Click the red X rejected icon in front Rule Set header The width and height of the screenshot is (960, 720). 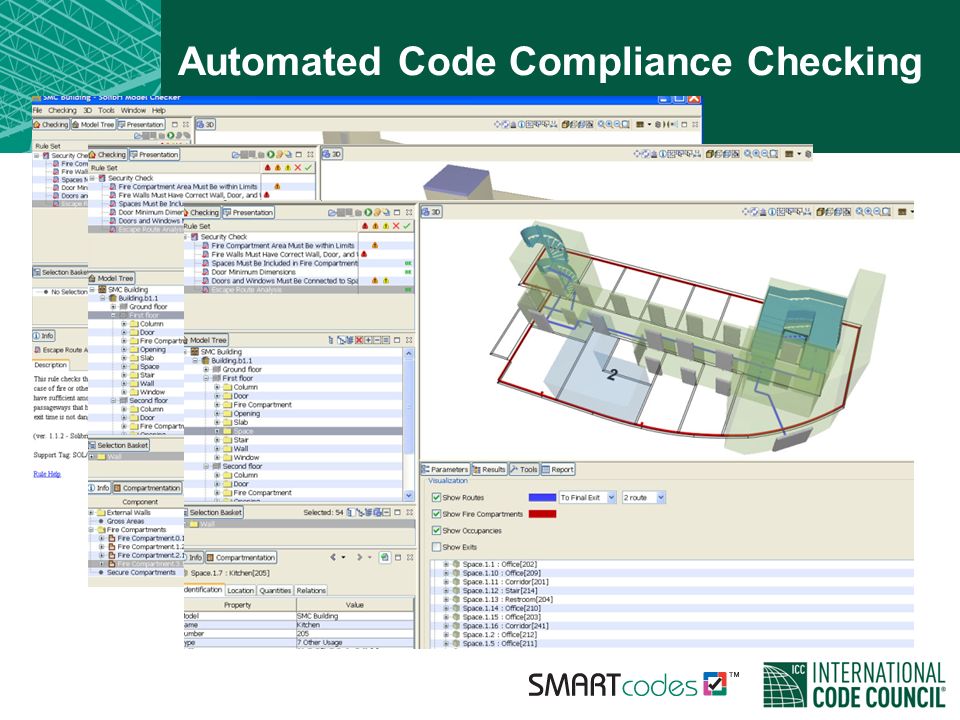click(x=396, y=226)
